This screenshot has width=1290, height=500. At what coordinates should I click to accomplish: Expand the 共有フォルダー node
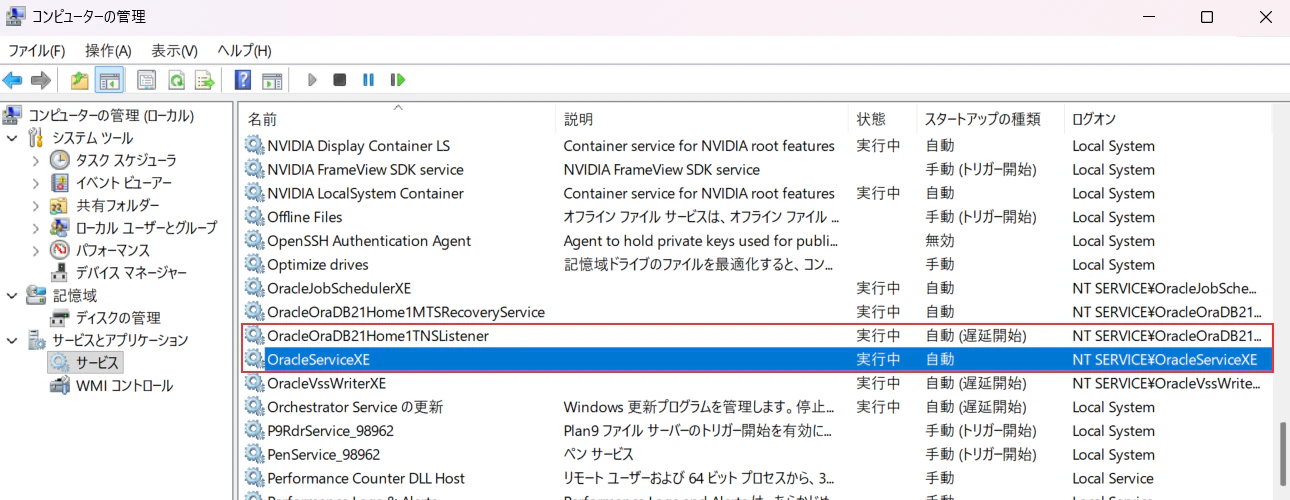[x=36, y=205]
